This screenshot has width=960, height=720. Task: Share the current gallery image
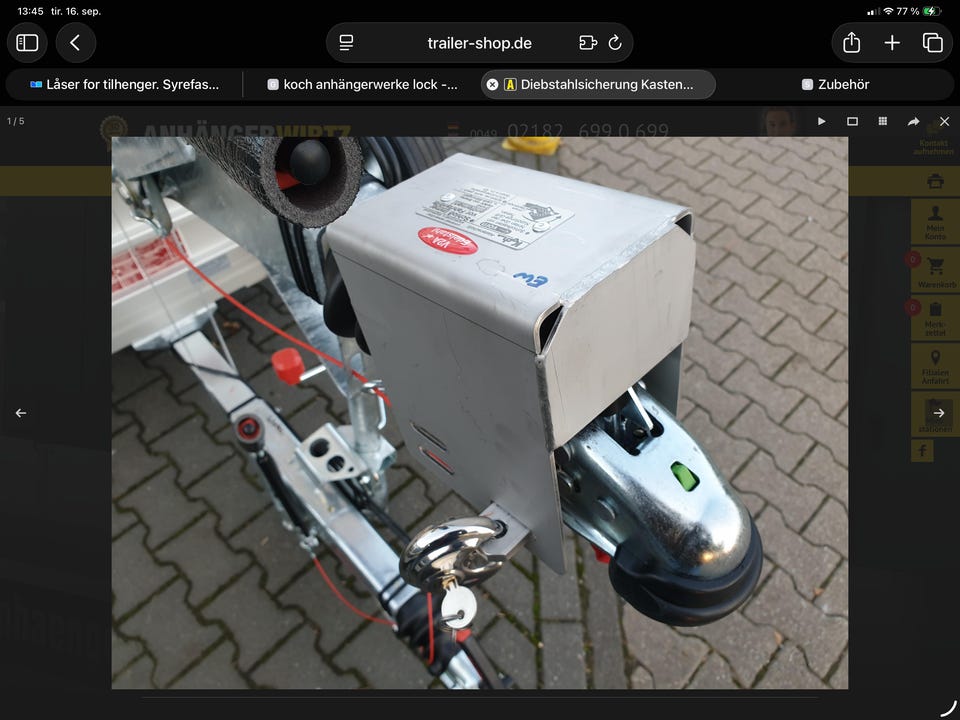click(x=913, y=121)
